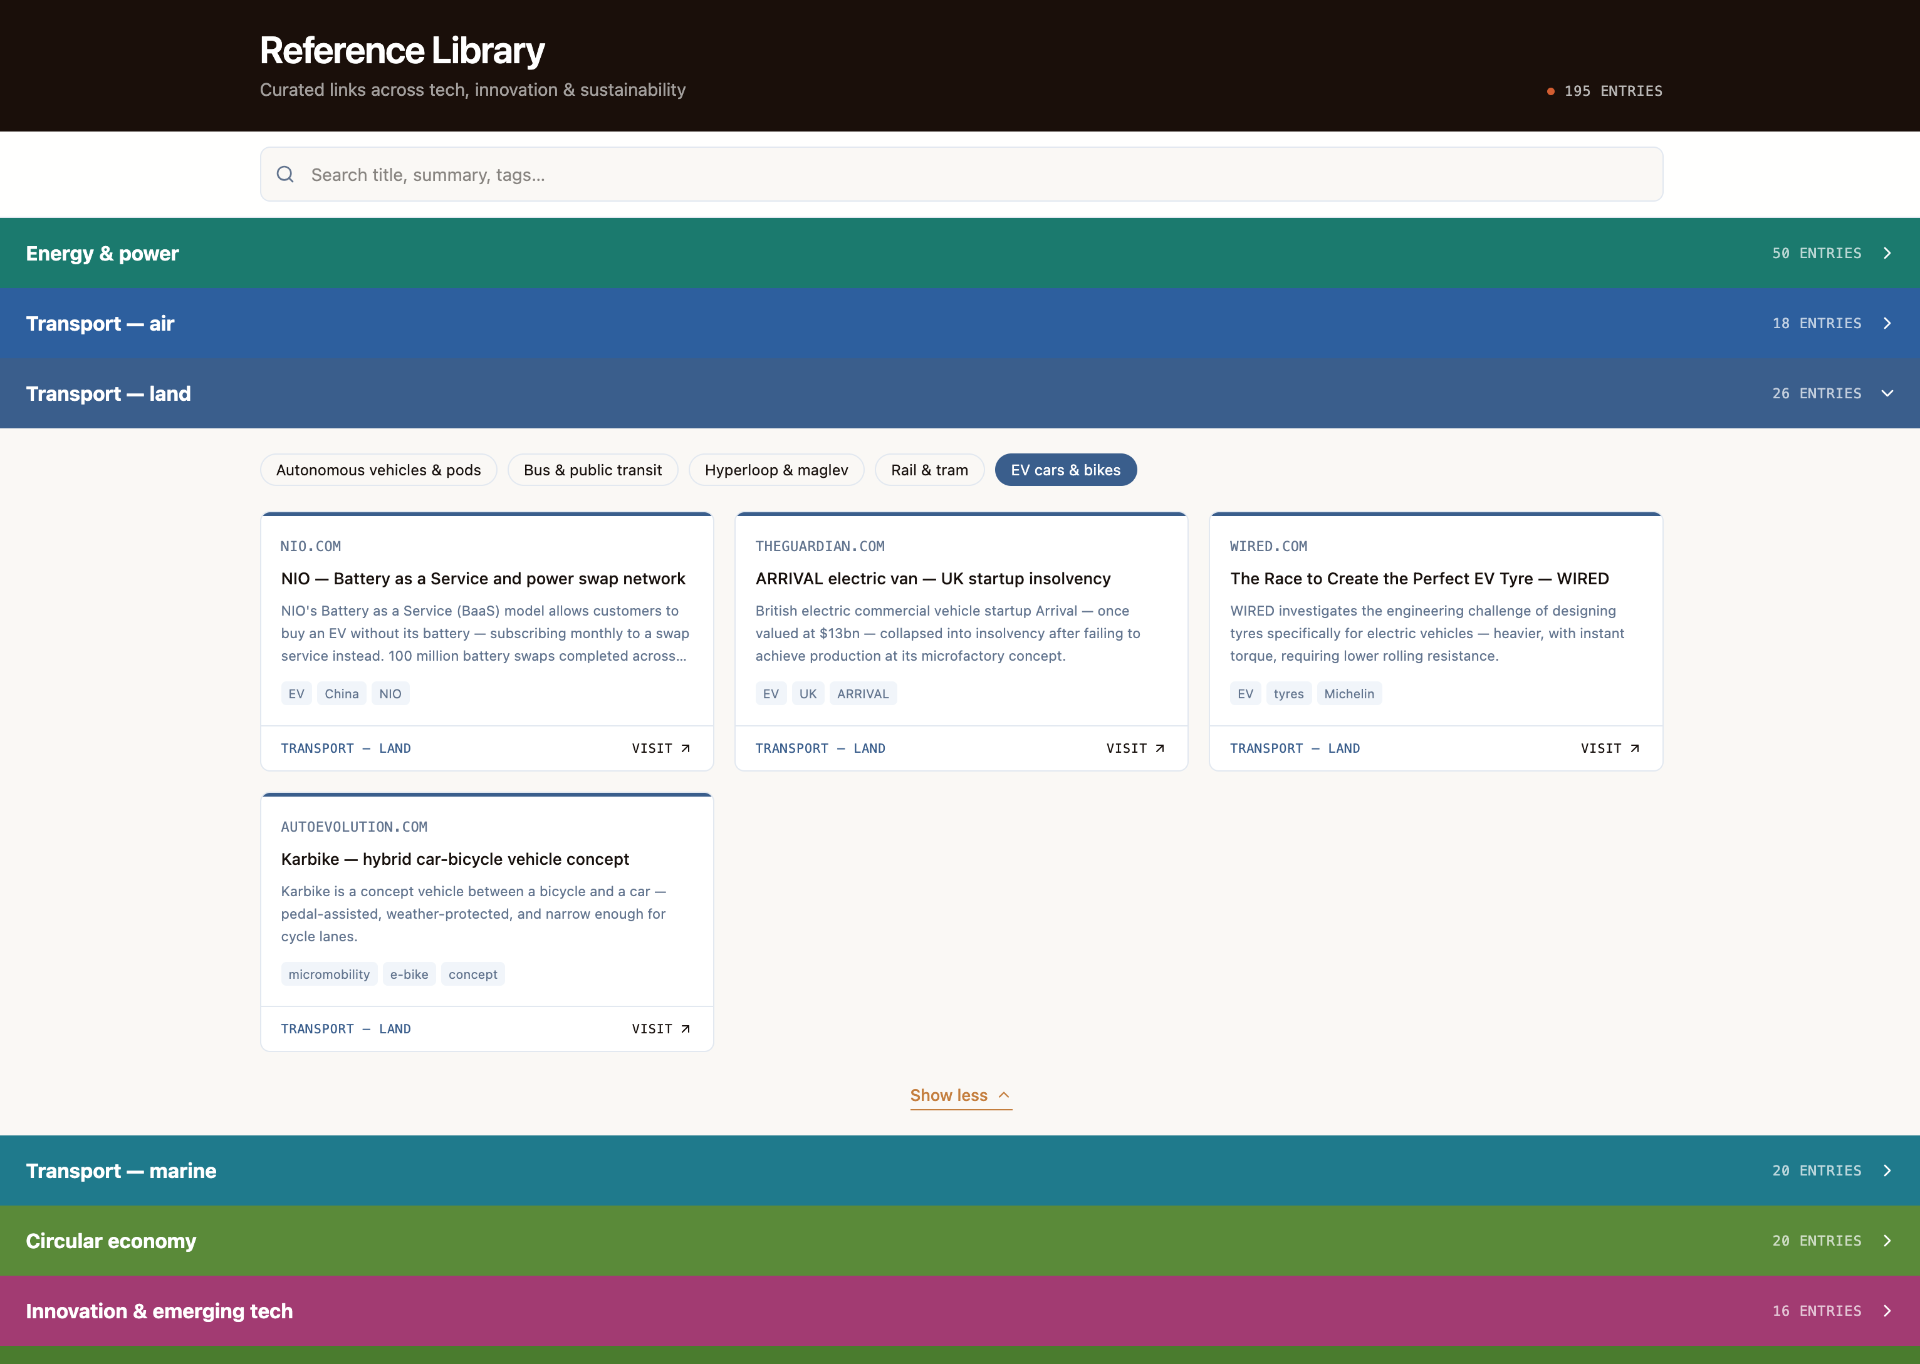Image resolution: width=1920 pixels, height=1364 pixels.
Task: Open The Race to Create Perfect EV Tyre title
Action: [1419, 578]
